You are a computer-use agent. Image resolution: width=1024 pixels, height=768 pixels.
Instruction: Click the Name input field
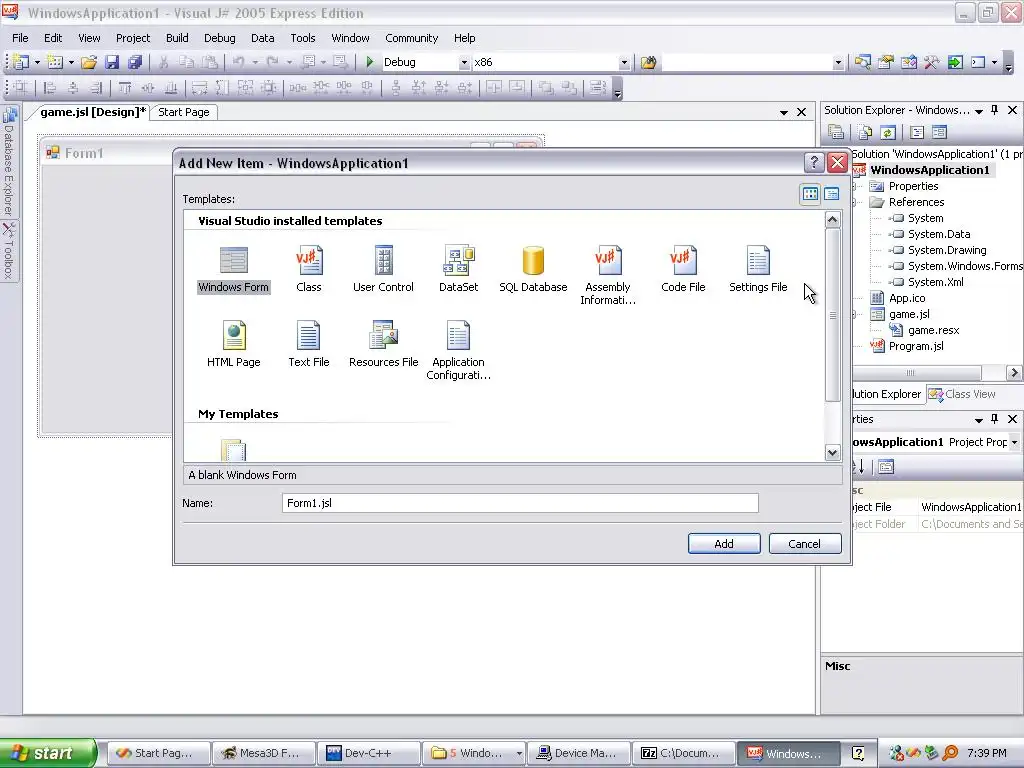[520, 503]
